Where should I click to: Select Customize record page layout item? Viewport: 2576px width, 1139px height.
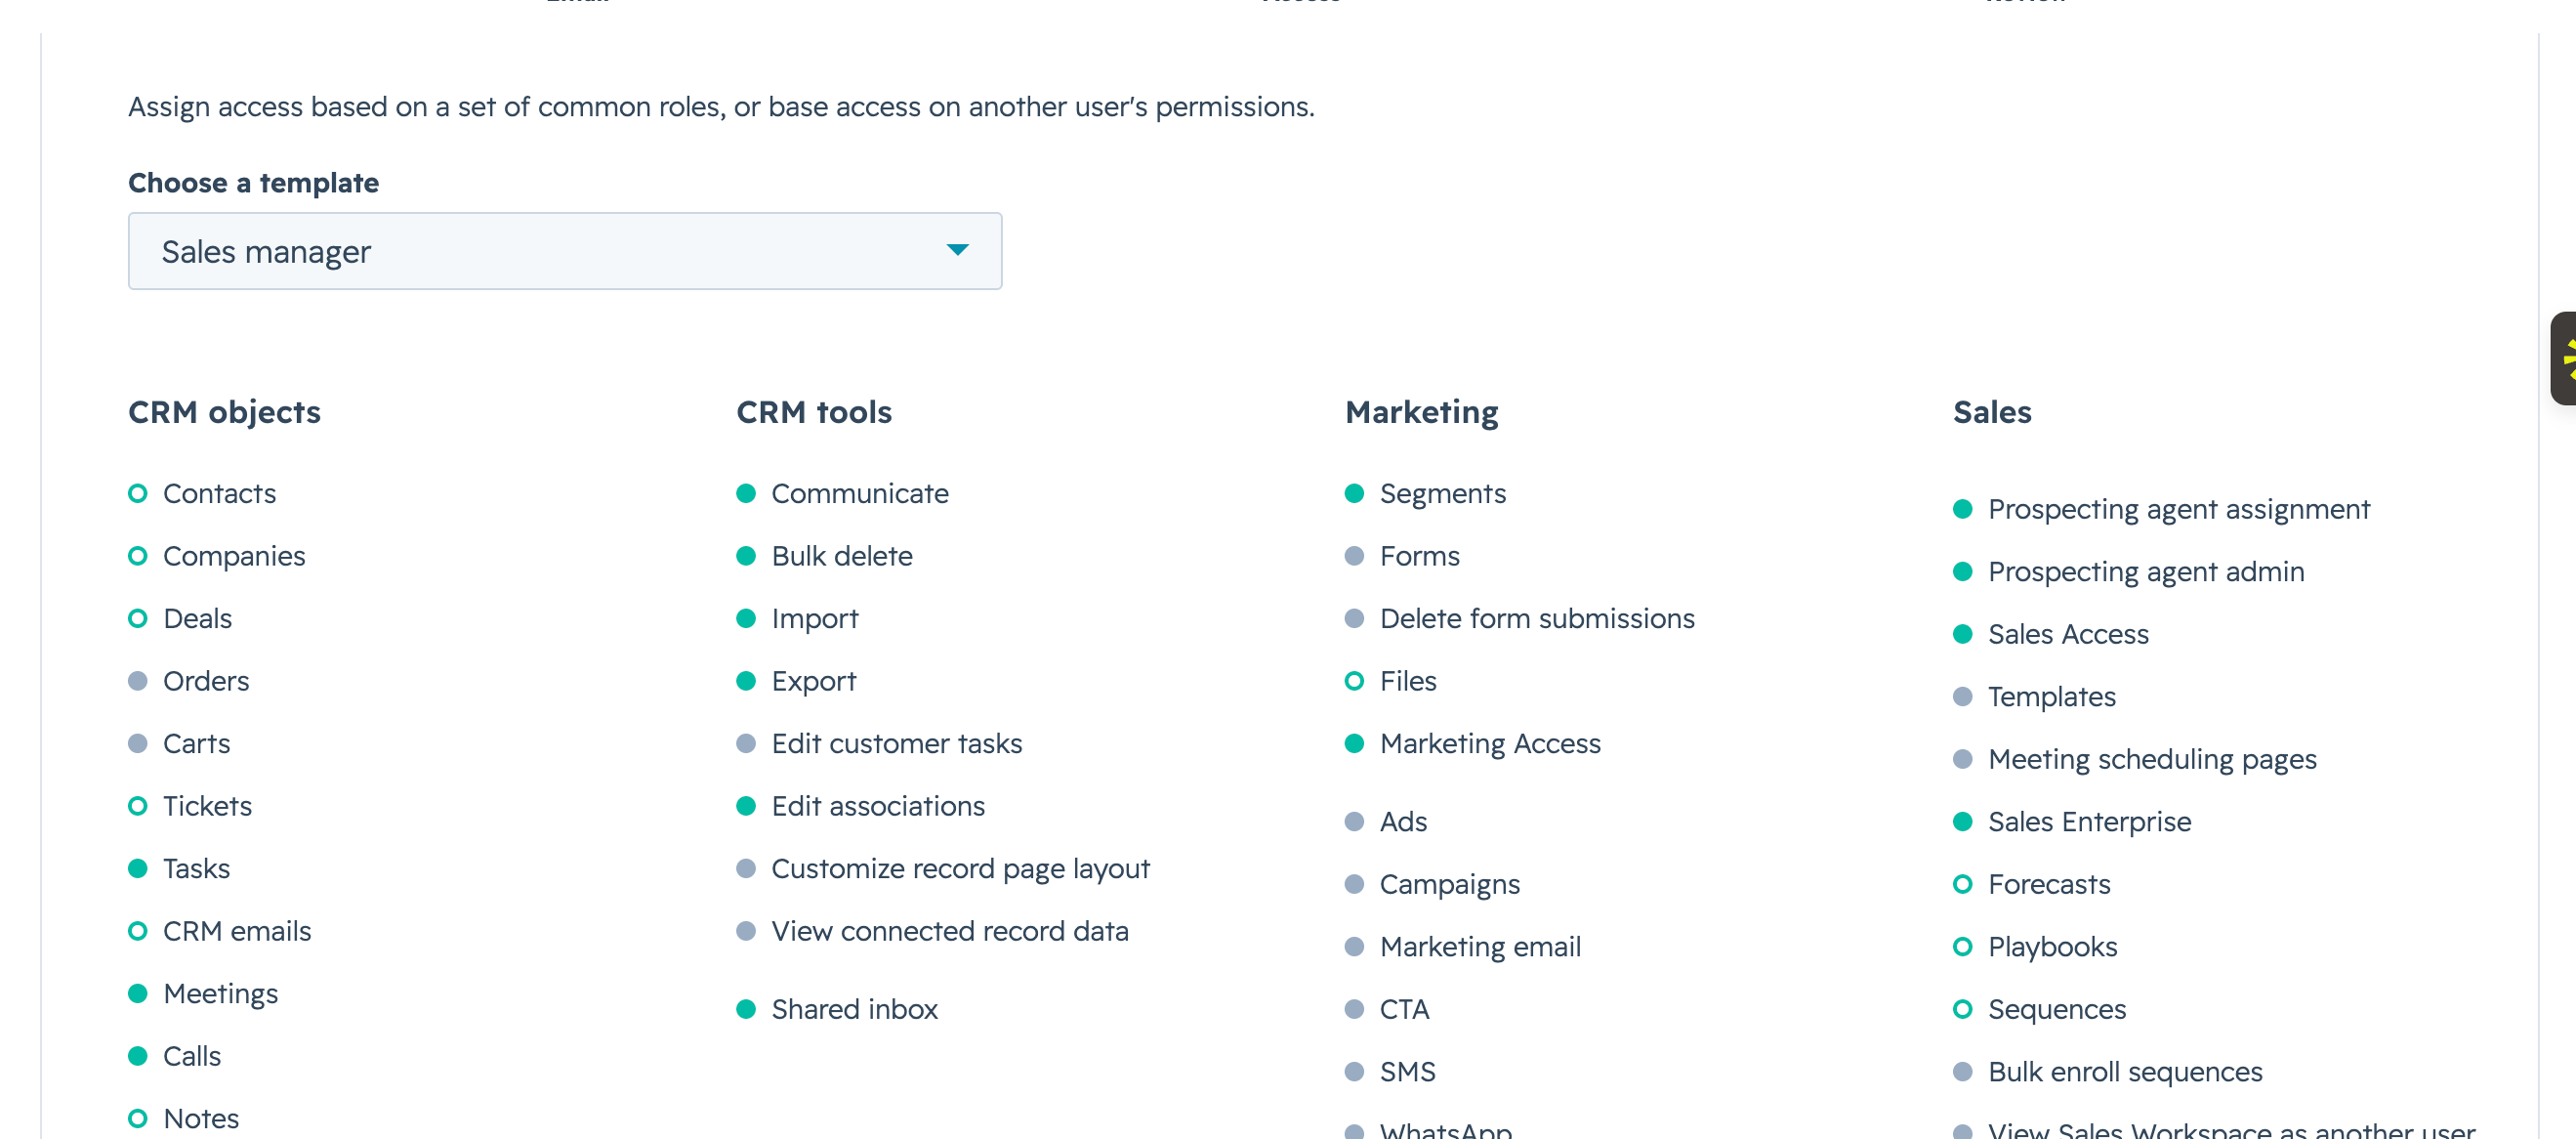[960, 868]
